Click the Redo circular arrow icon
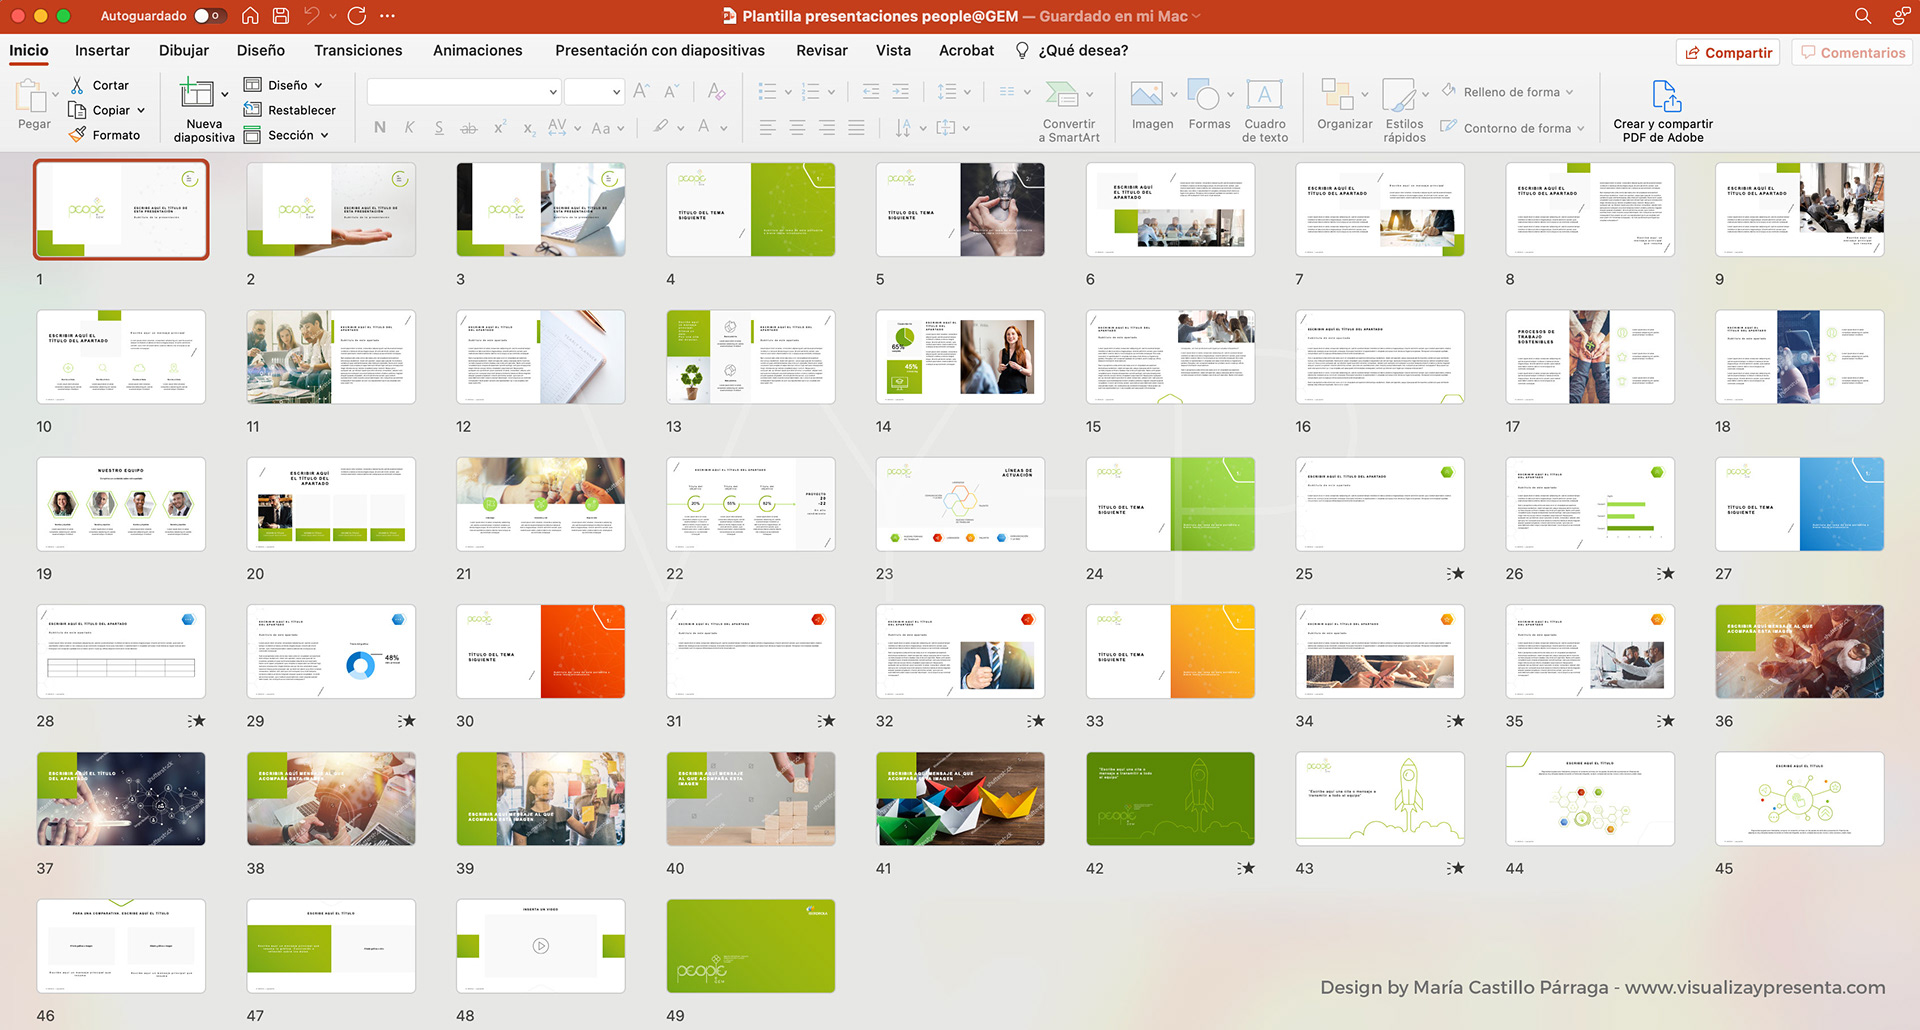Image resolution: width=1920 pixels, height=1030 pixels. click(x=357, y=16)
